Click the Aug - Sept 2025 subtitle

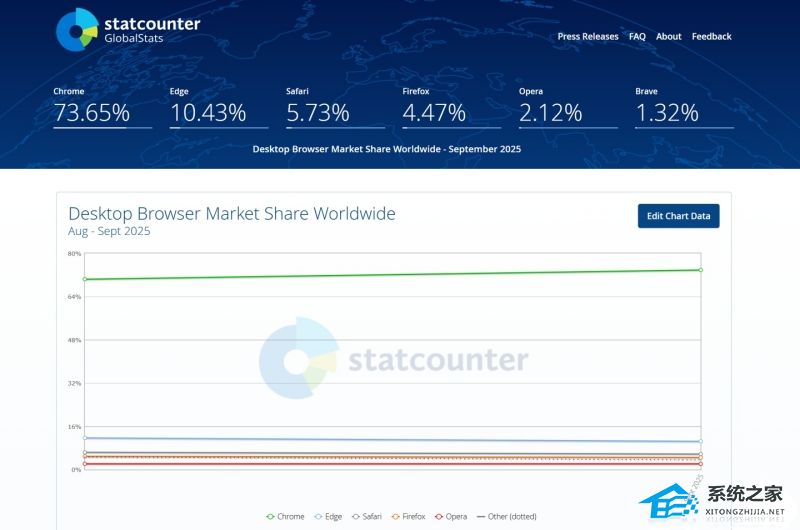[x=109, y=231]
